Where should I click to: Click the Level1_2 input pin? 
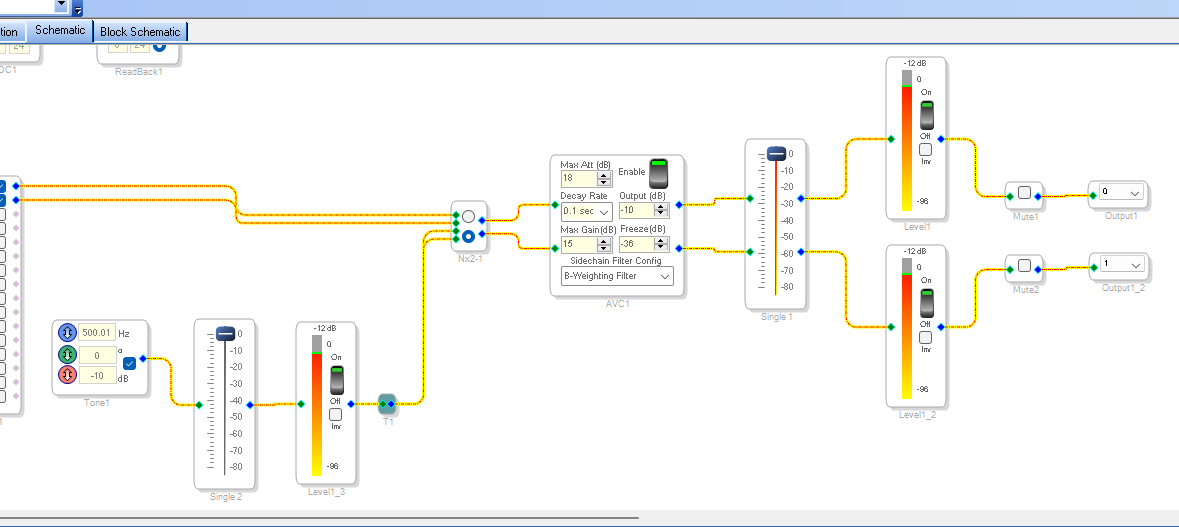coord(891,327)
